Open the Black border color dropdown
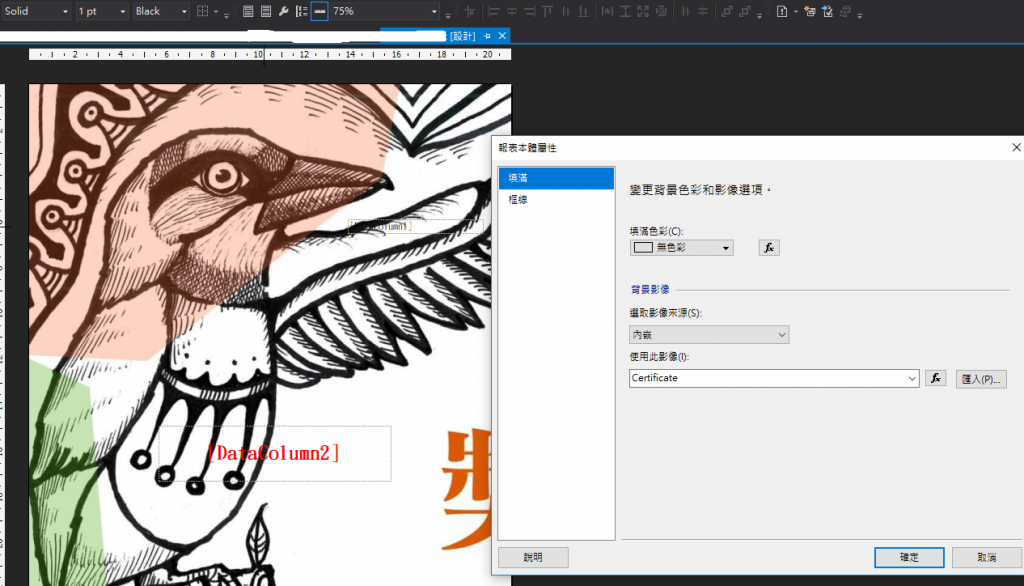The height and width of the screenshot is (586, 1024). point(161,11)
